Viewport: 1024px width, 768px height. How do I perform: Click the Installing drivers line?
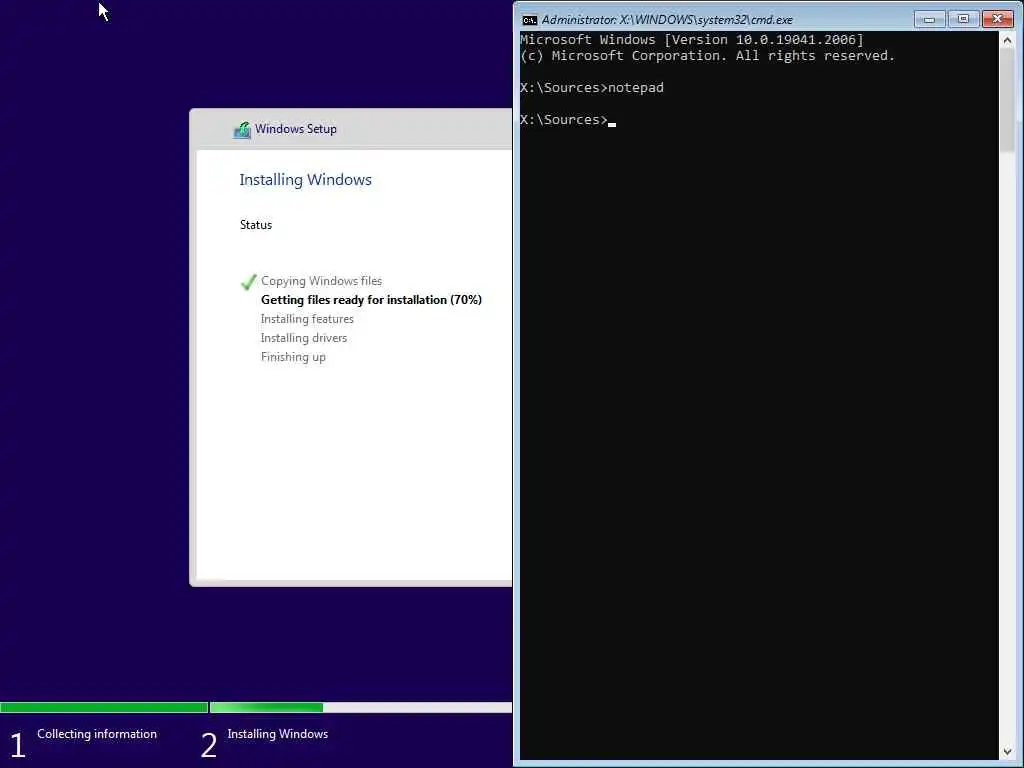tap(304, 338)
